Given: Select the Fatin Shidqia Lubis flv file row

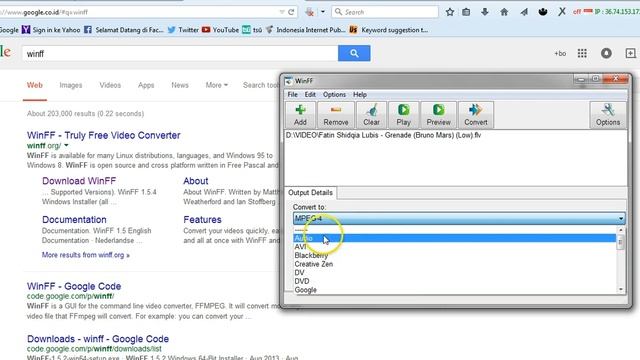Looking at the screenshot, I should (456, 135).
